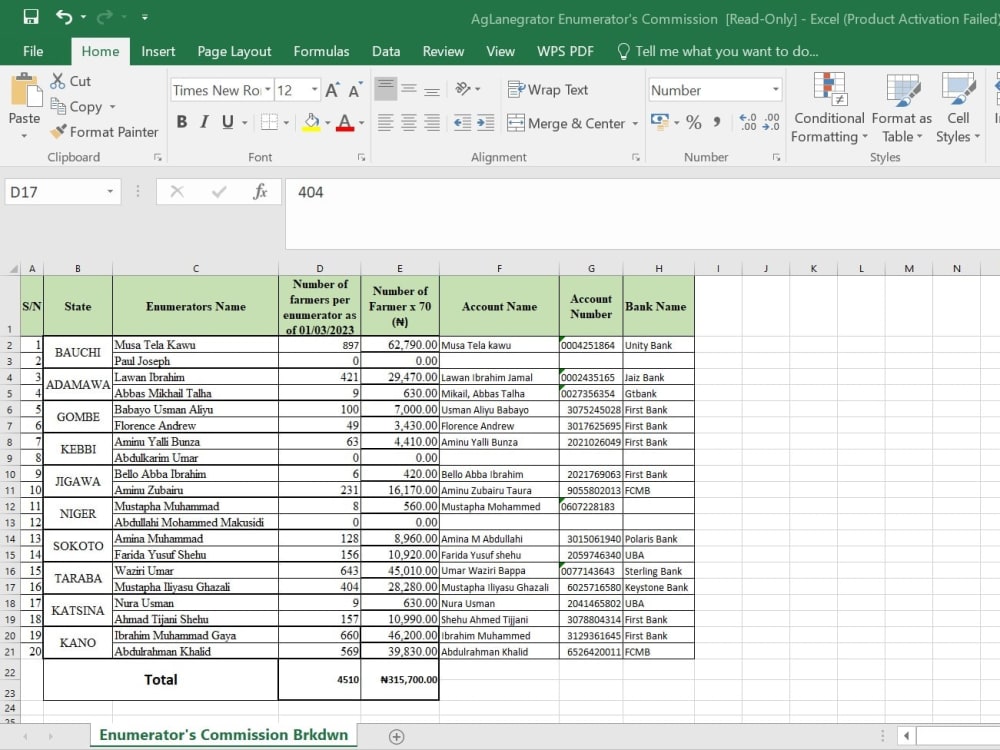Open Cell Styles gallery
Image resolution: width=1000 pixels, height=750 pixels.
[x=958, y=108]
